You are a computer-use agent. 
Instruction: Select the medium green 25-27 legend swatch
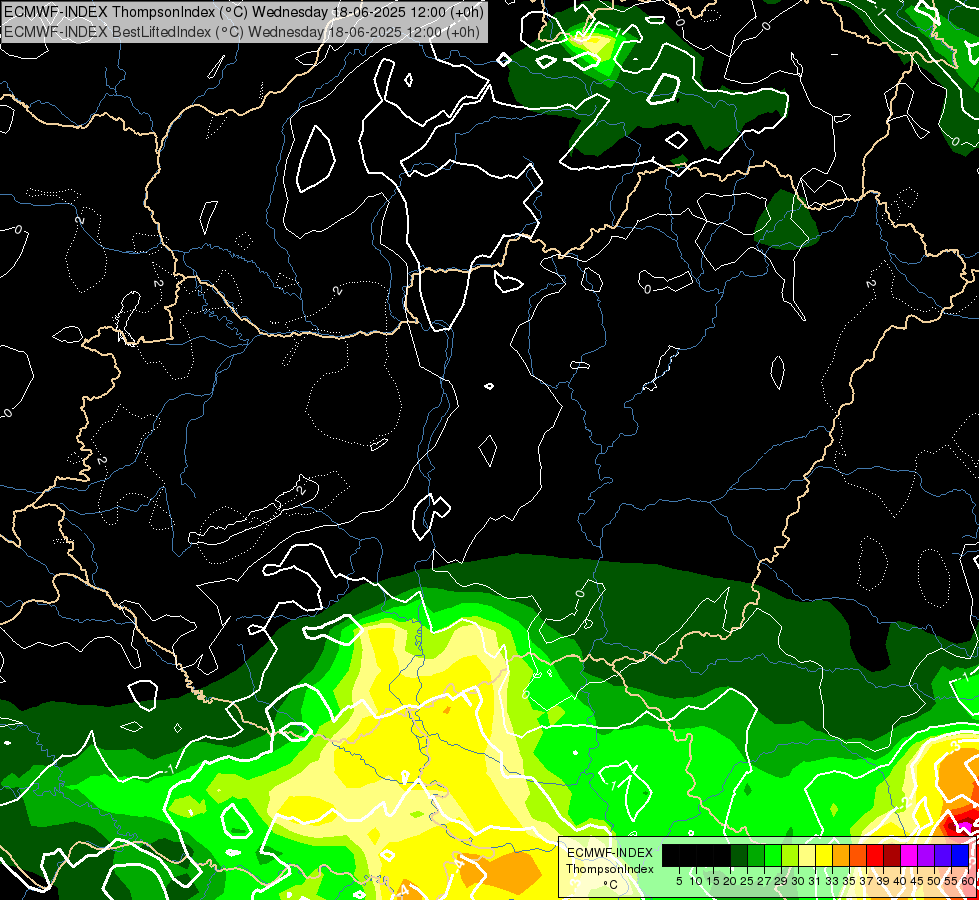point(756,856)
